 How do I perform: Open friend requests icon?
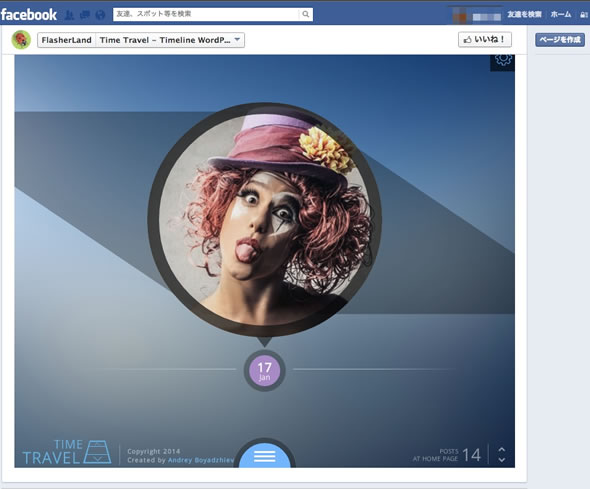[69, 15]
